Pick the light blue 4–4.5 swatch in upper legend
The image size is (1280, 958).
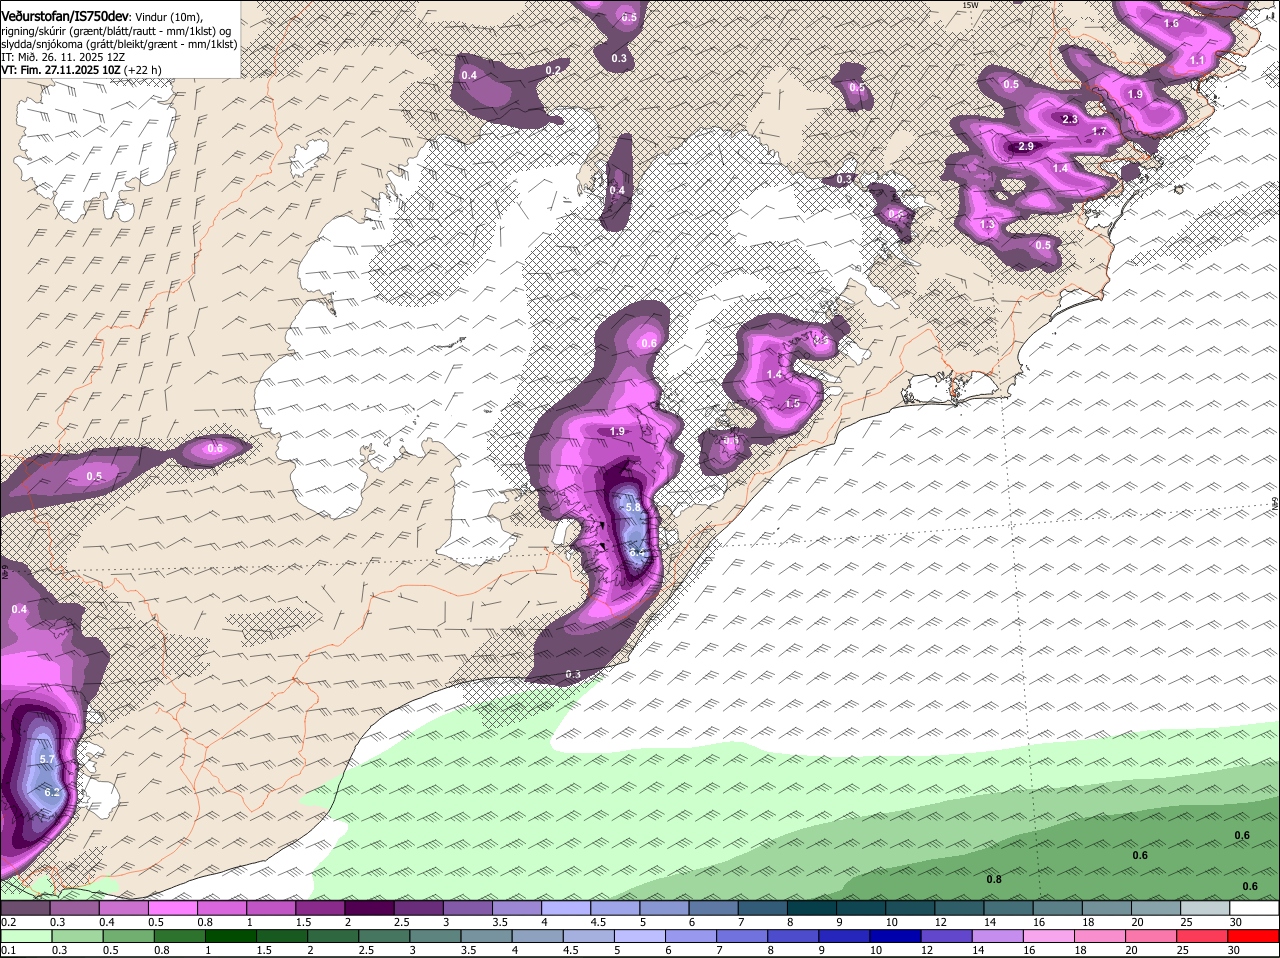pos(566,908)
